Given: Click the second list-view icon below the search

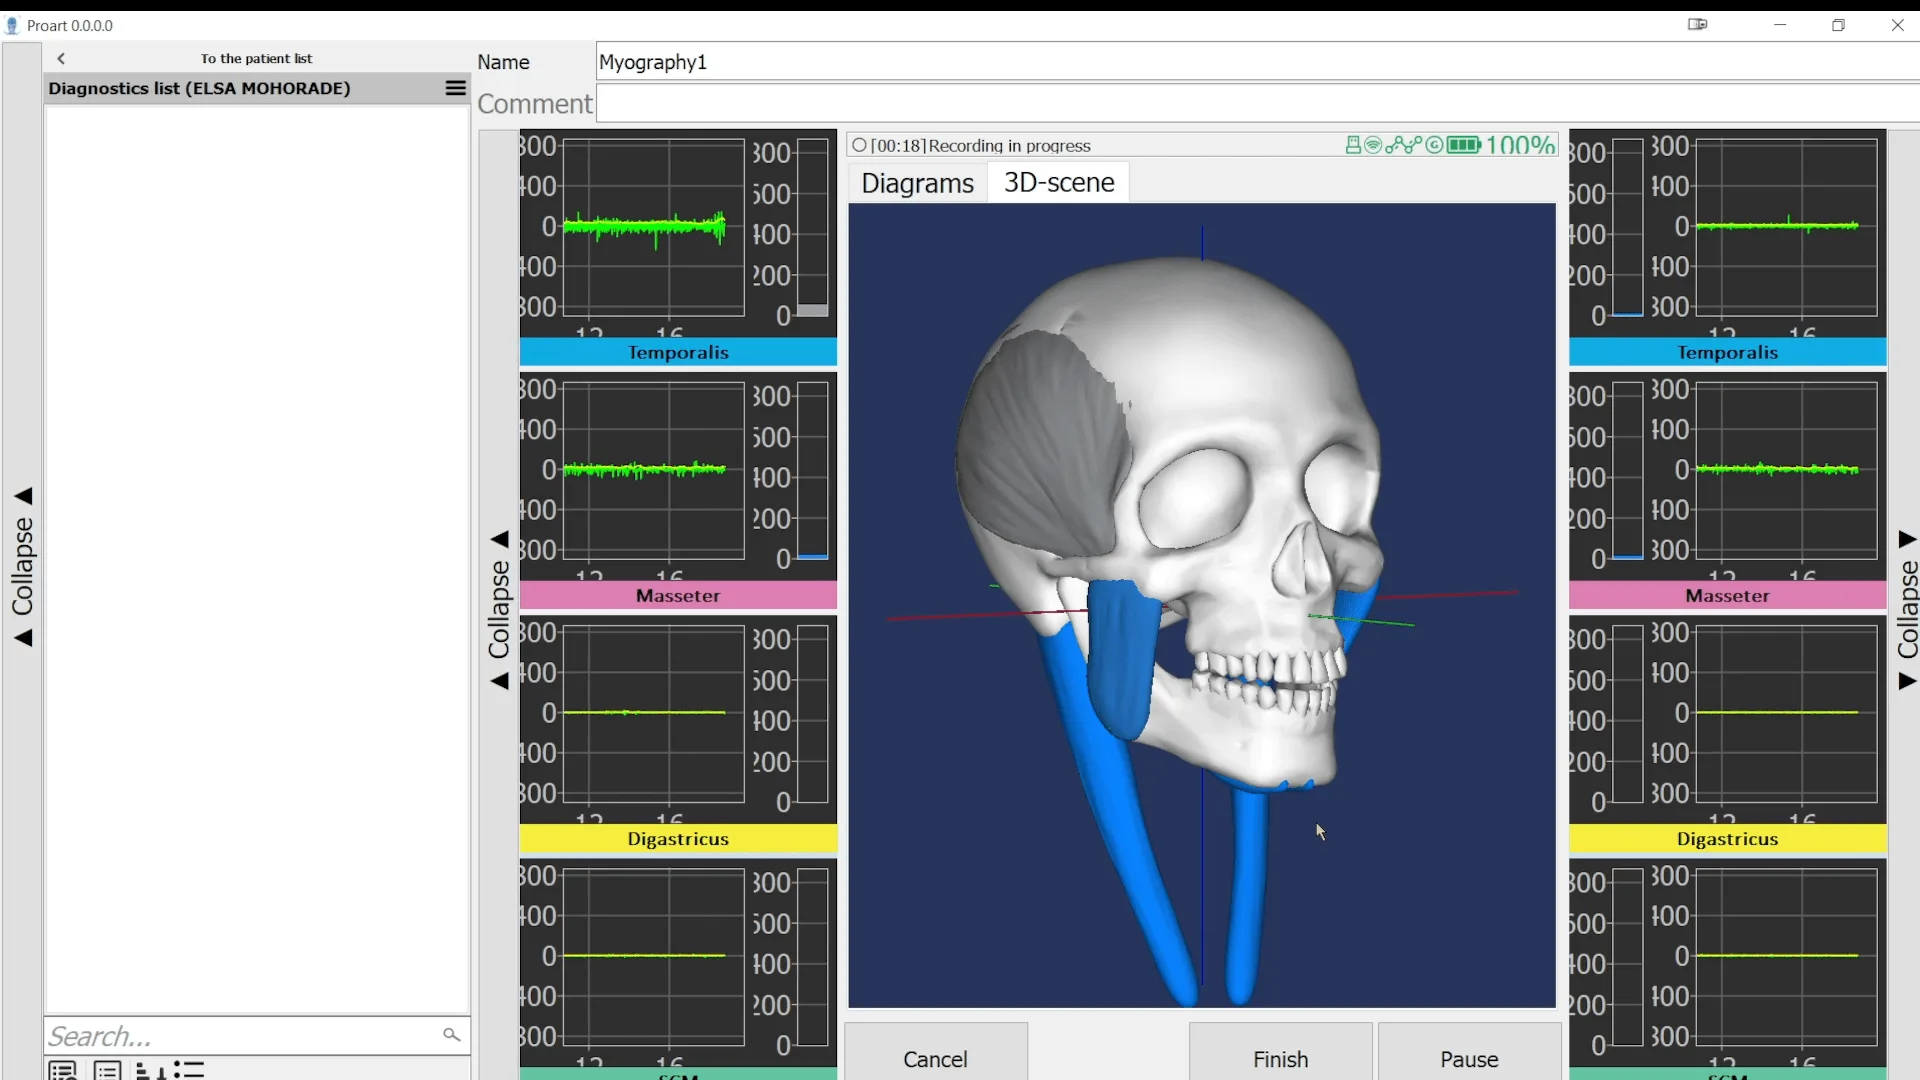Looking at the screenshot, I should tap(107, 1070).
